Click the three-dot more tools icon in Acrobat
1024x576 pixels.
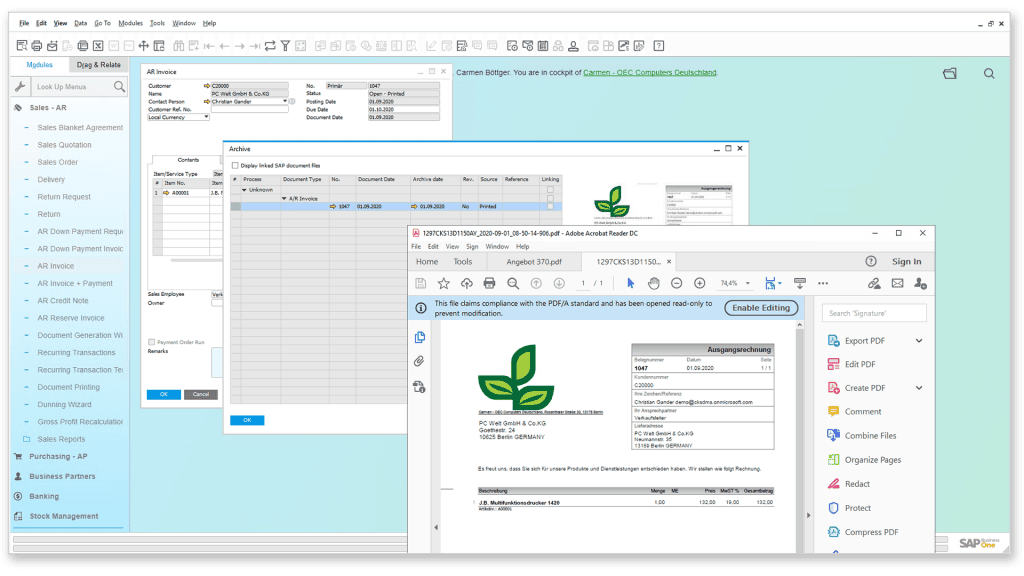click(x=823, y=283)
